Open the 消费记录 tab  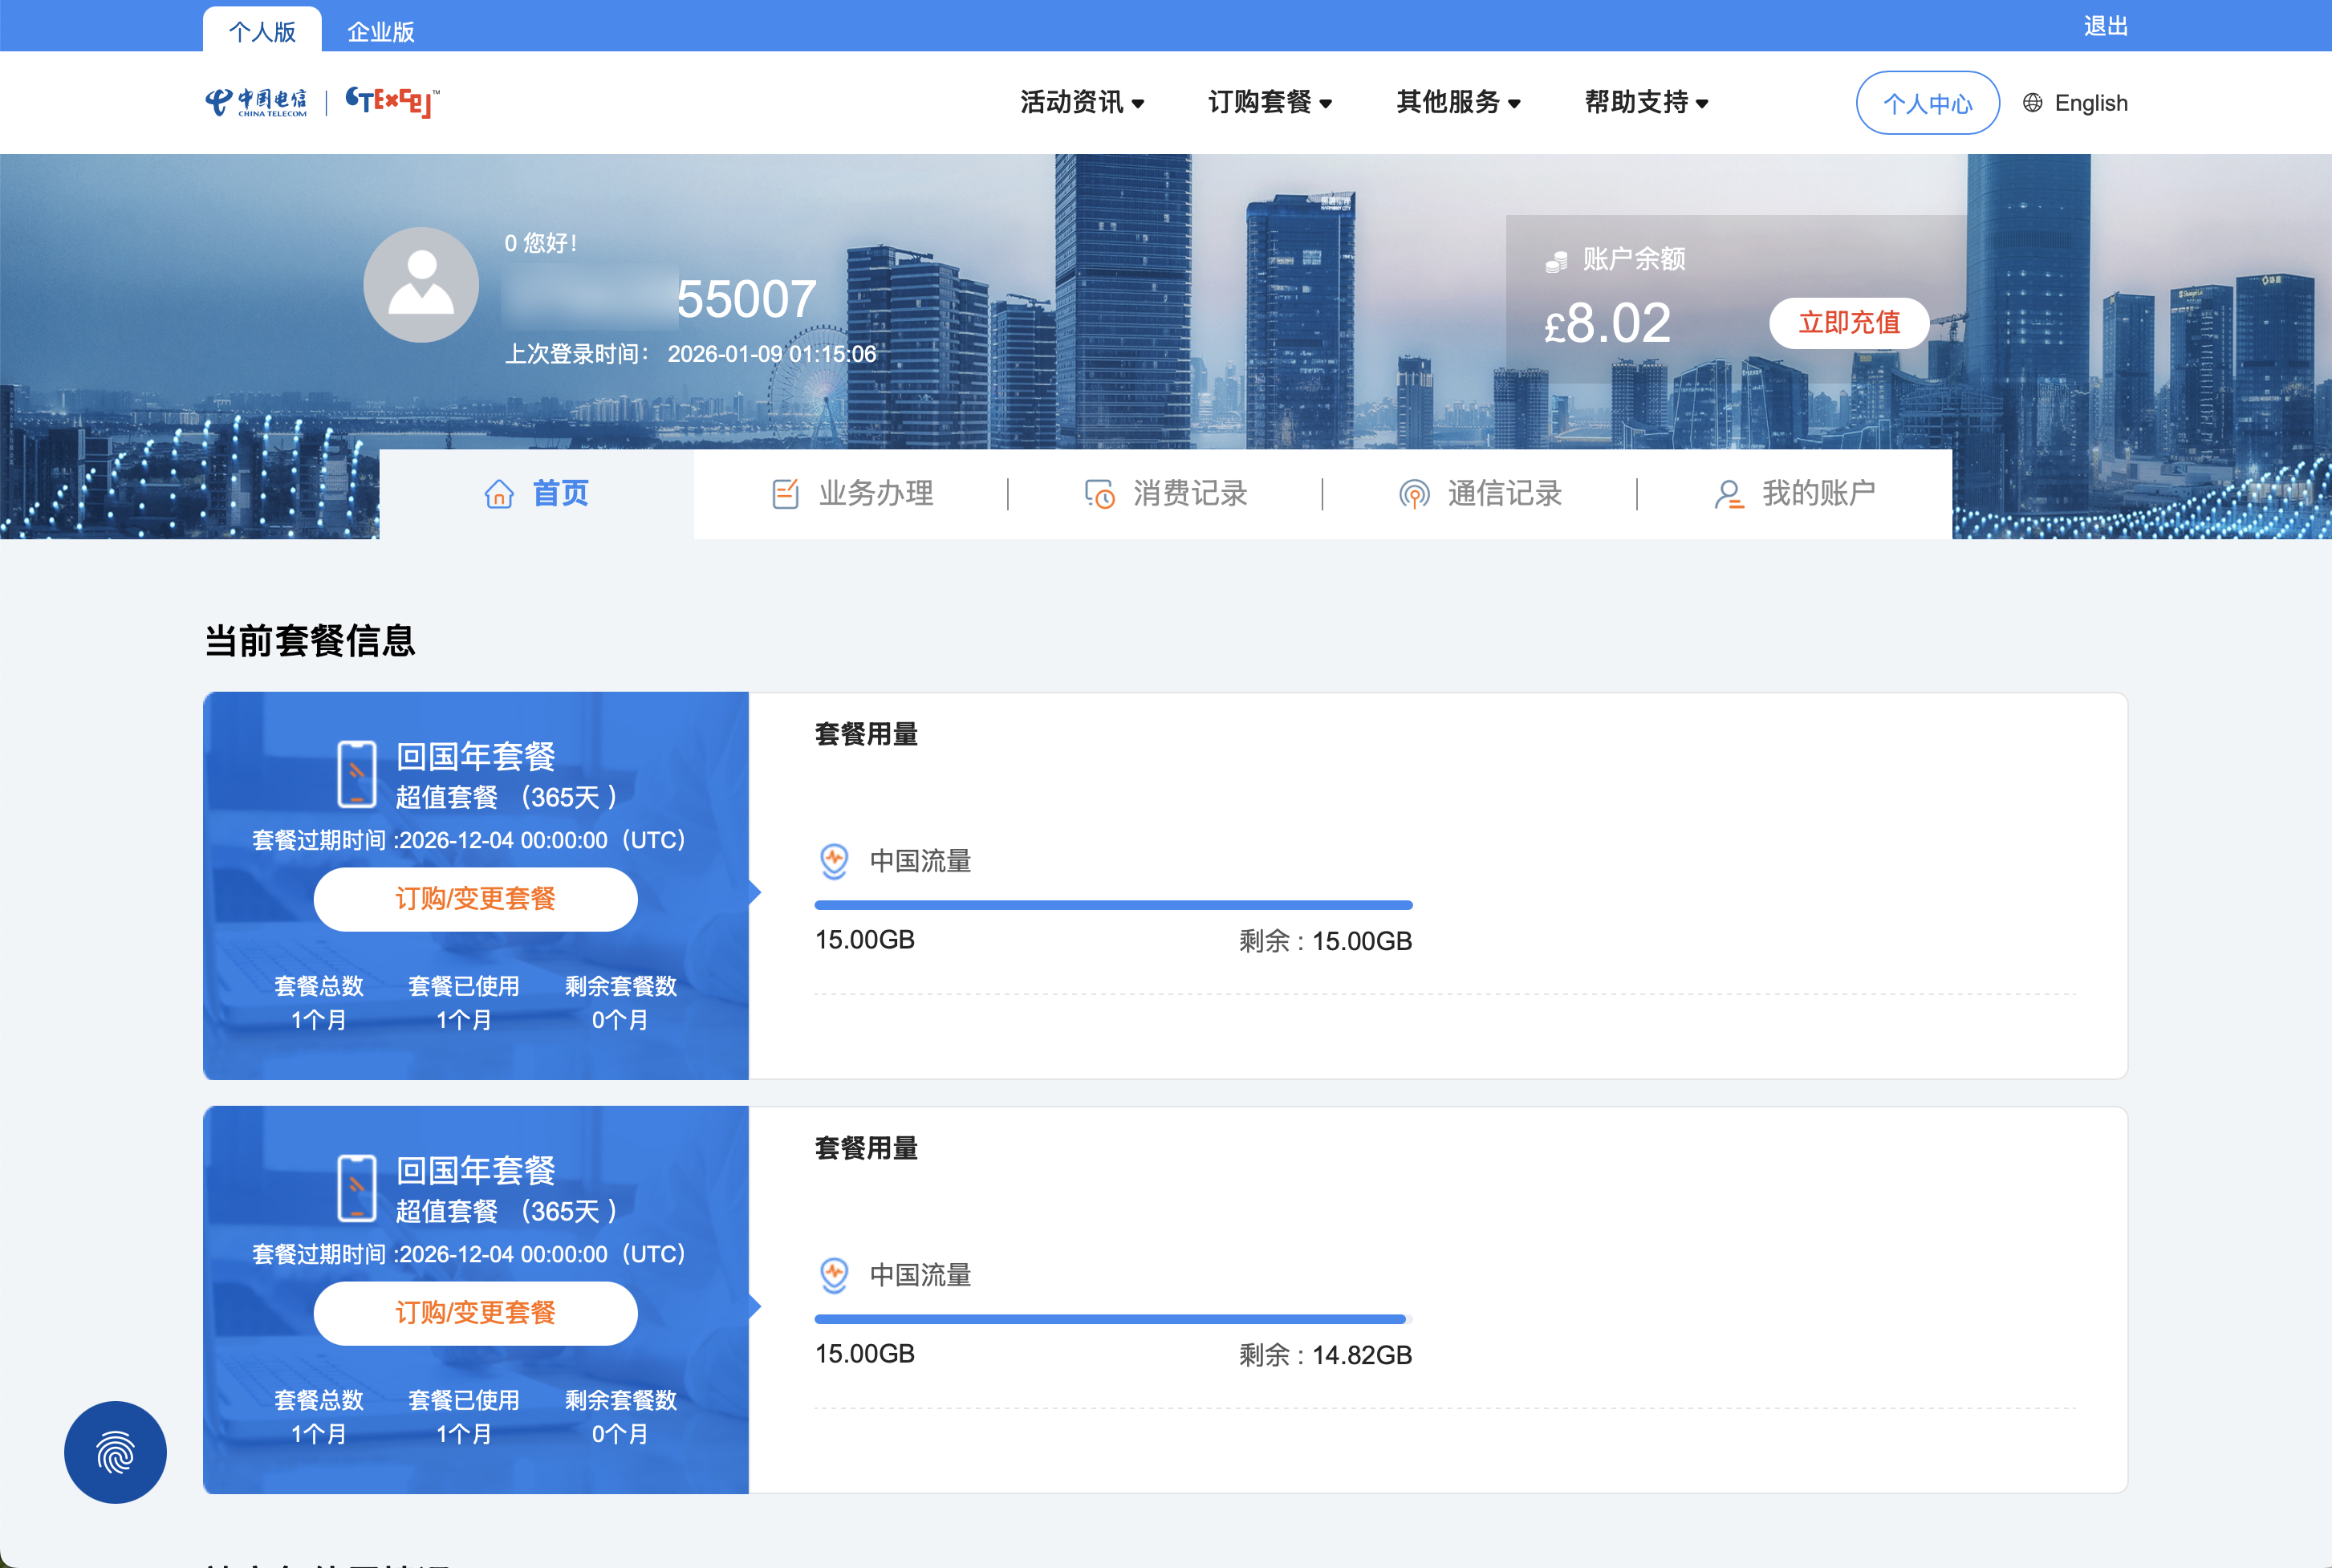pyautogui.click(x=1166, y=493)
